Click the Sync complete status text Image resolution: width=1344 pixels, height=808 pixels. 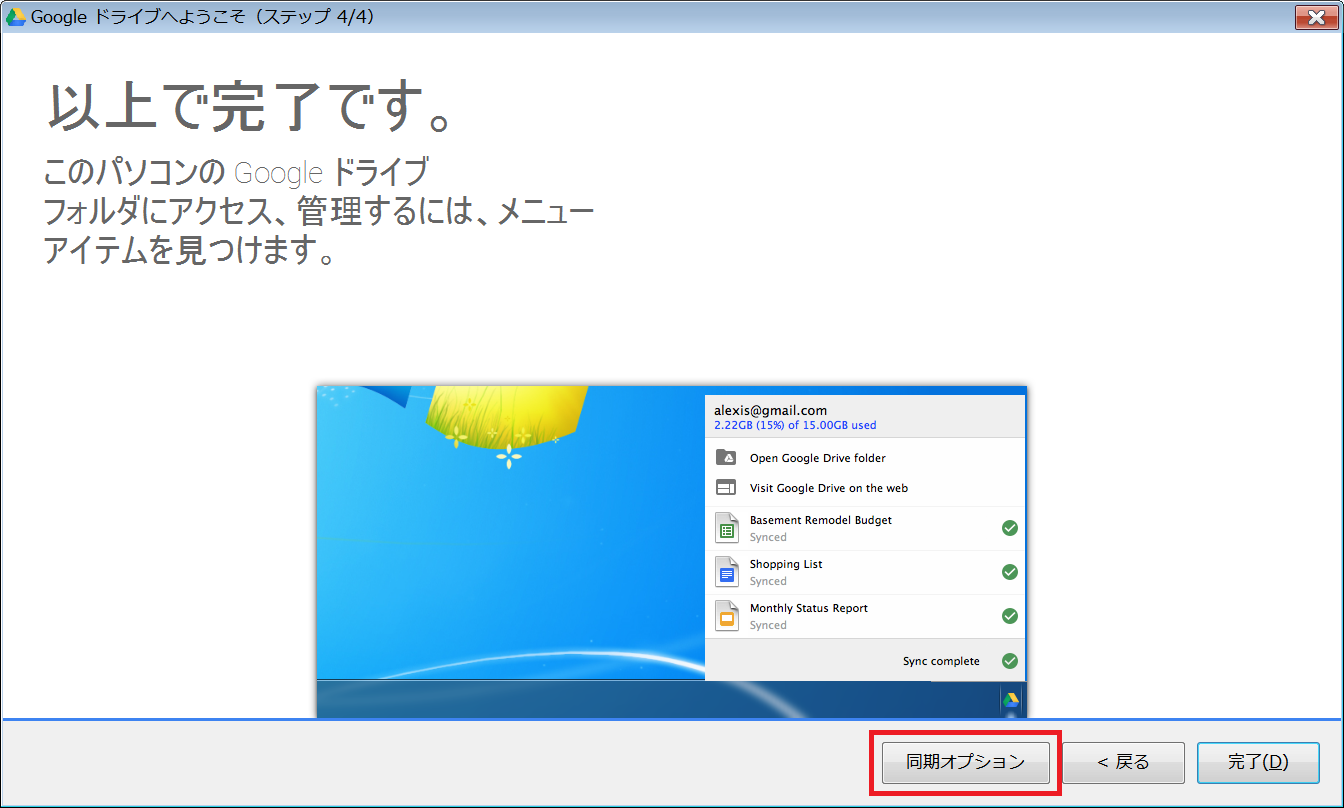pos(941,661)
